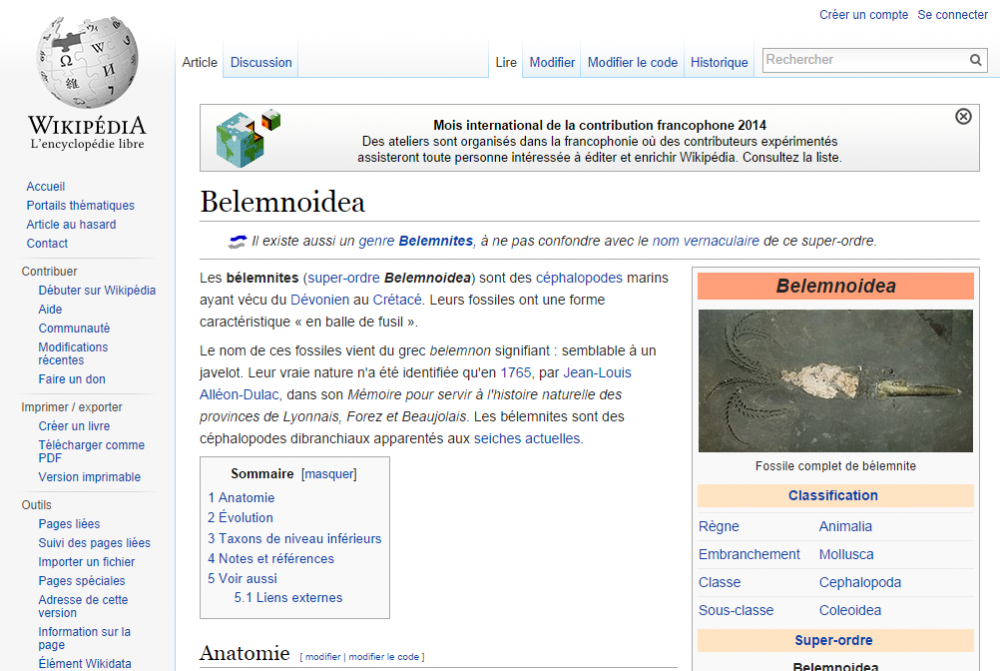Open the belemnite fossil image
Screen dimensions: 1000x671
click(835, 381)
